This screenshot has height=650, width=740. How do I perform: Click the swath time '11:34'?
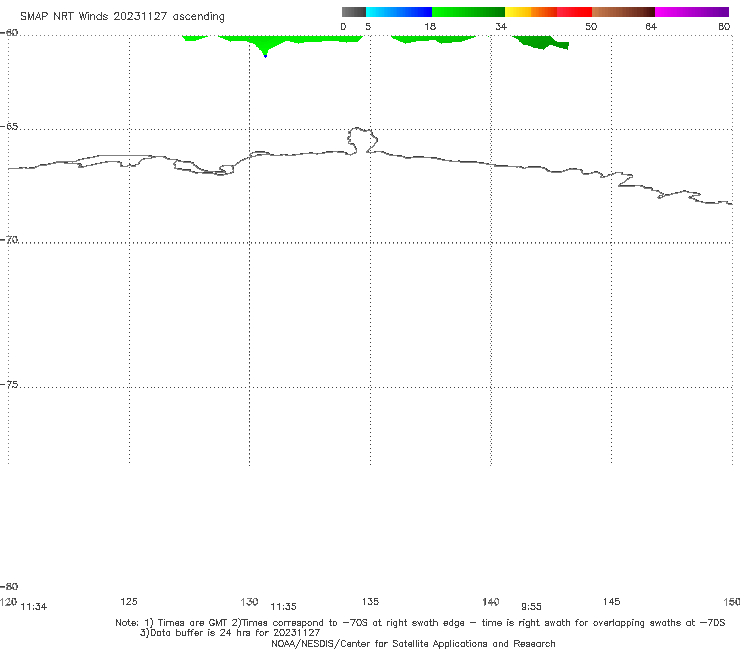(34, 607)
